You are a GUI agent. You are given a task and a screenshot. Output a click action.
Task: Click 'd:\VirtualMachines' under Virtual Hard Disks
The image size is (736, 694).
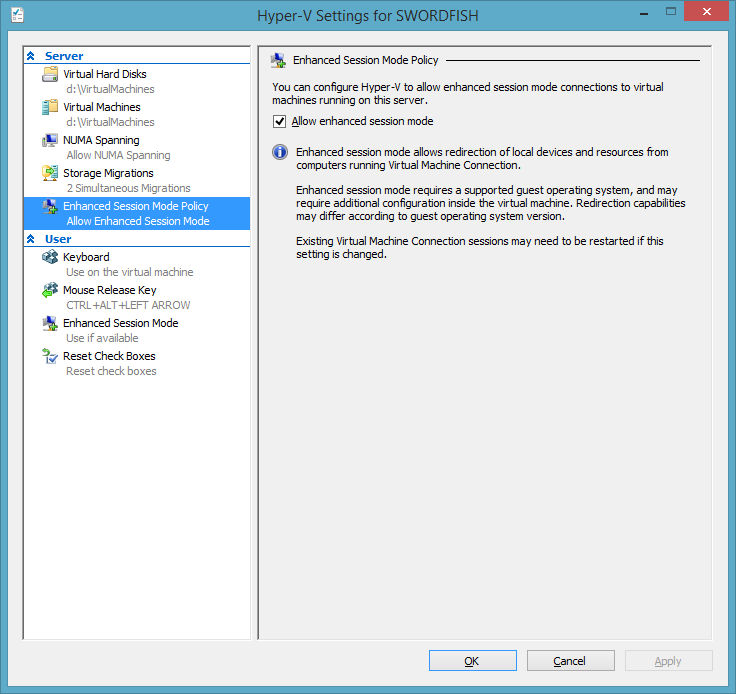[110, 89]
